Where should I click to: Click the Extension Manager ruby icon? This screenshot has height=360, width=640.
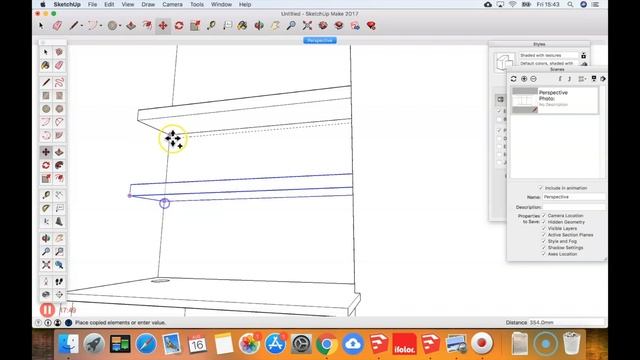[x=371, y=26]
